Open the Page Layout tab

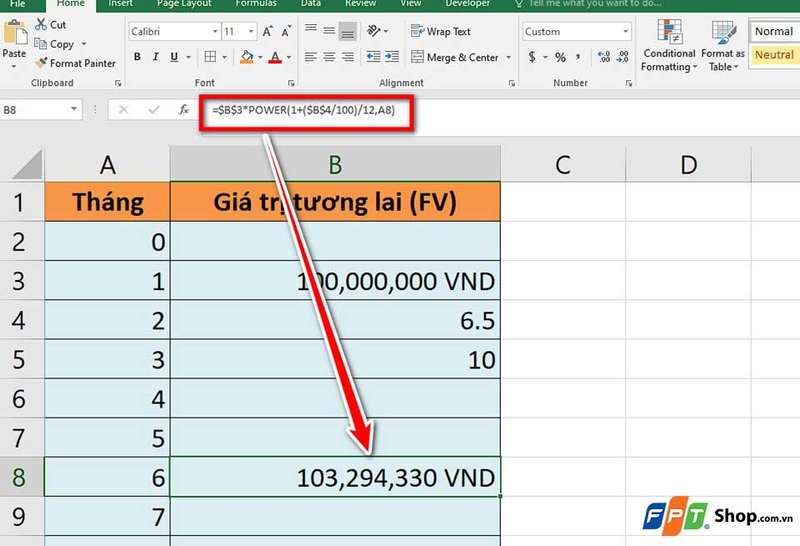tap(184, 4)
